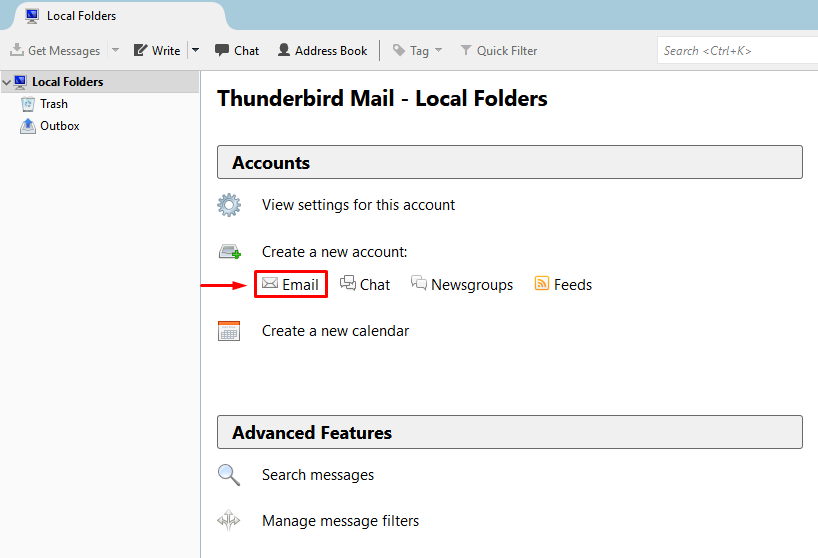The image size is (818, 558).
Task: Click the message filters arrows icon
Action: [228, 520]
